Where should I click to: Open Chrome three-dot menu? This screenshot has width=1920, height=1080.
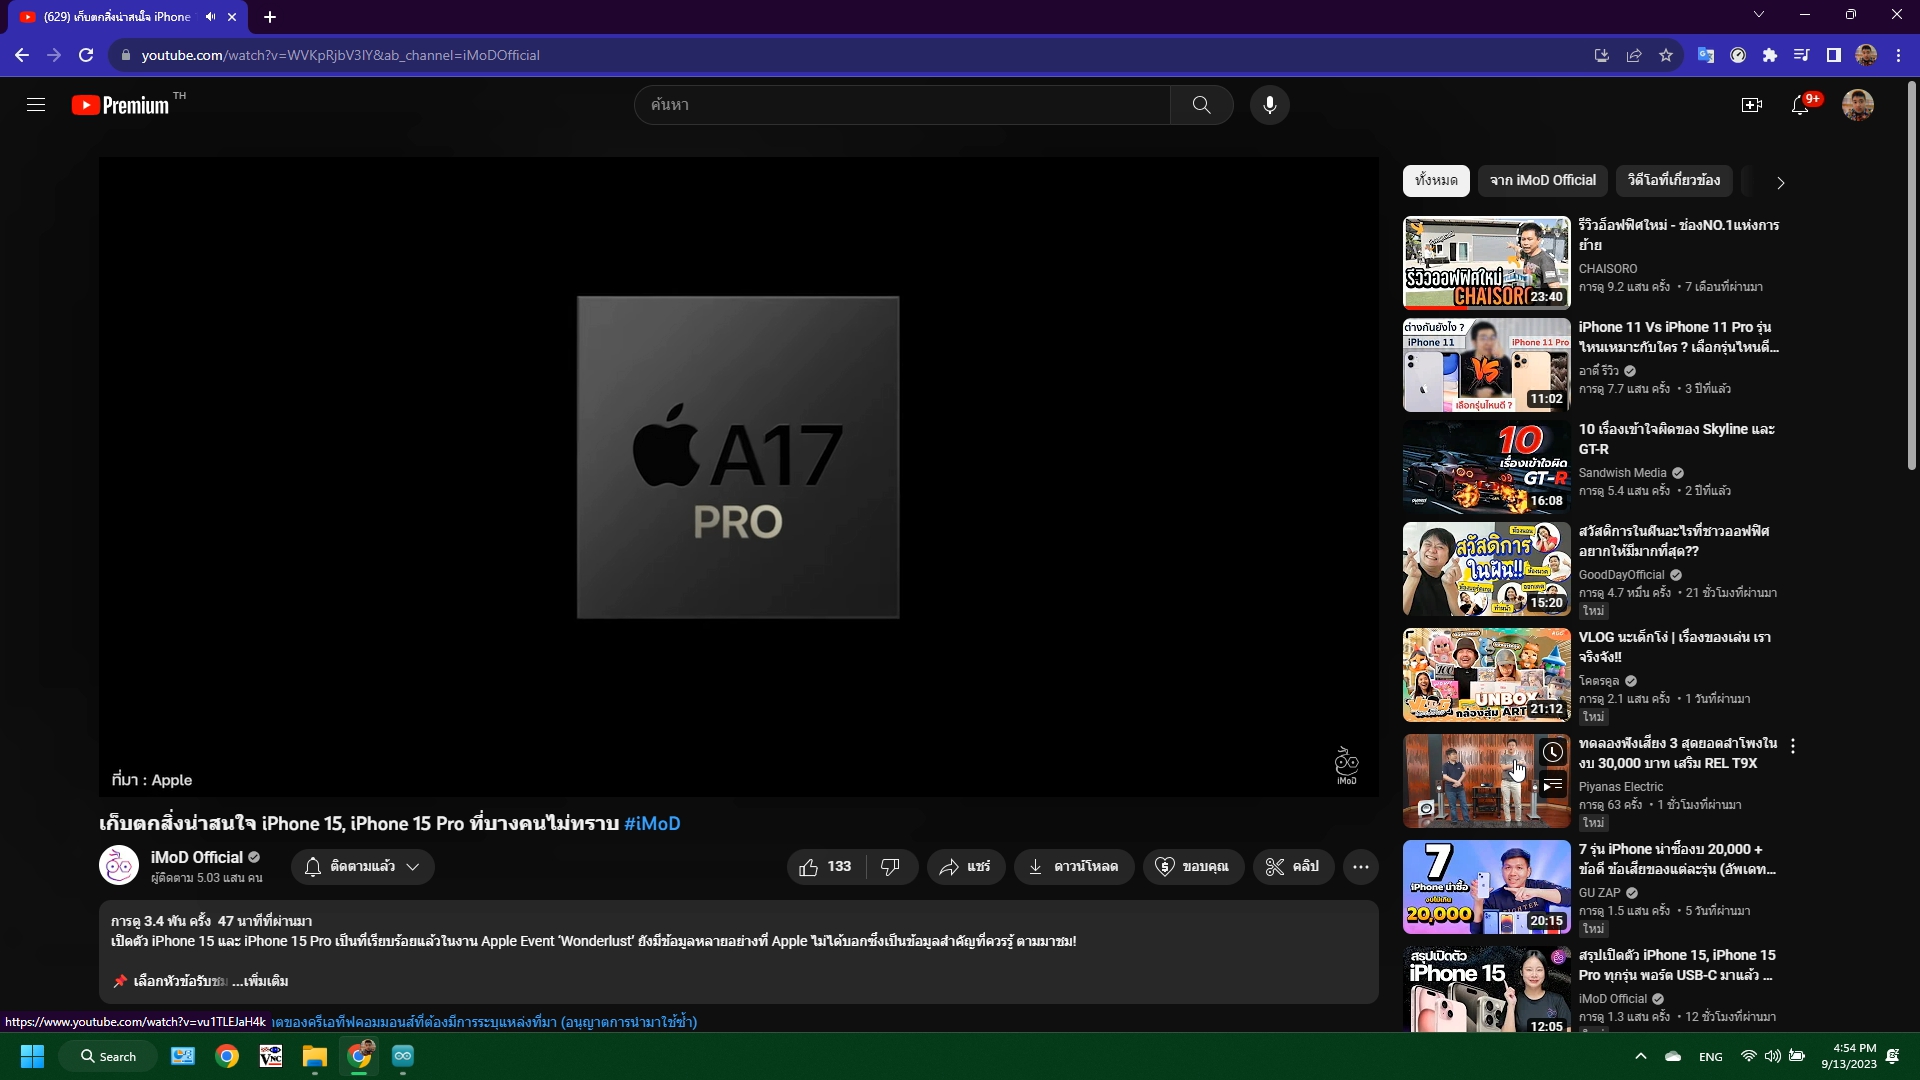point(1898,55)
